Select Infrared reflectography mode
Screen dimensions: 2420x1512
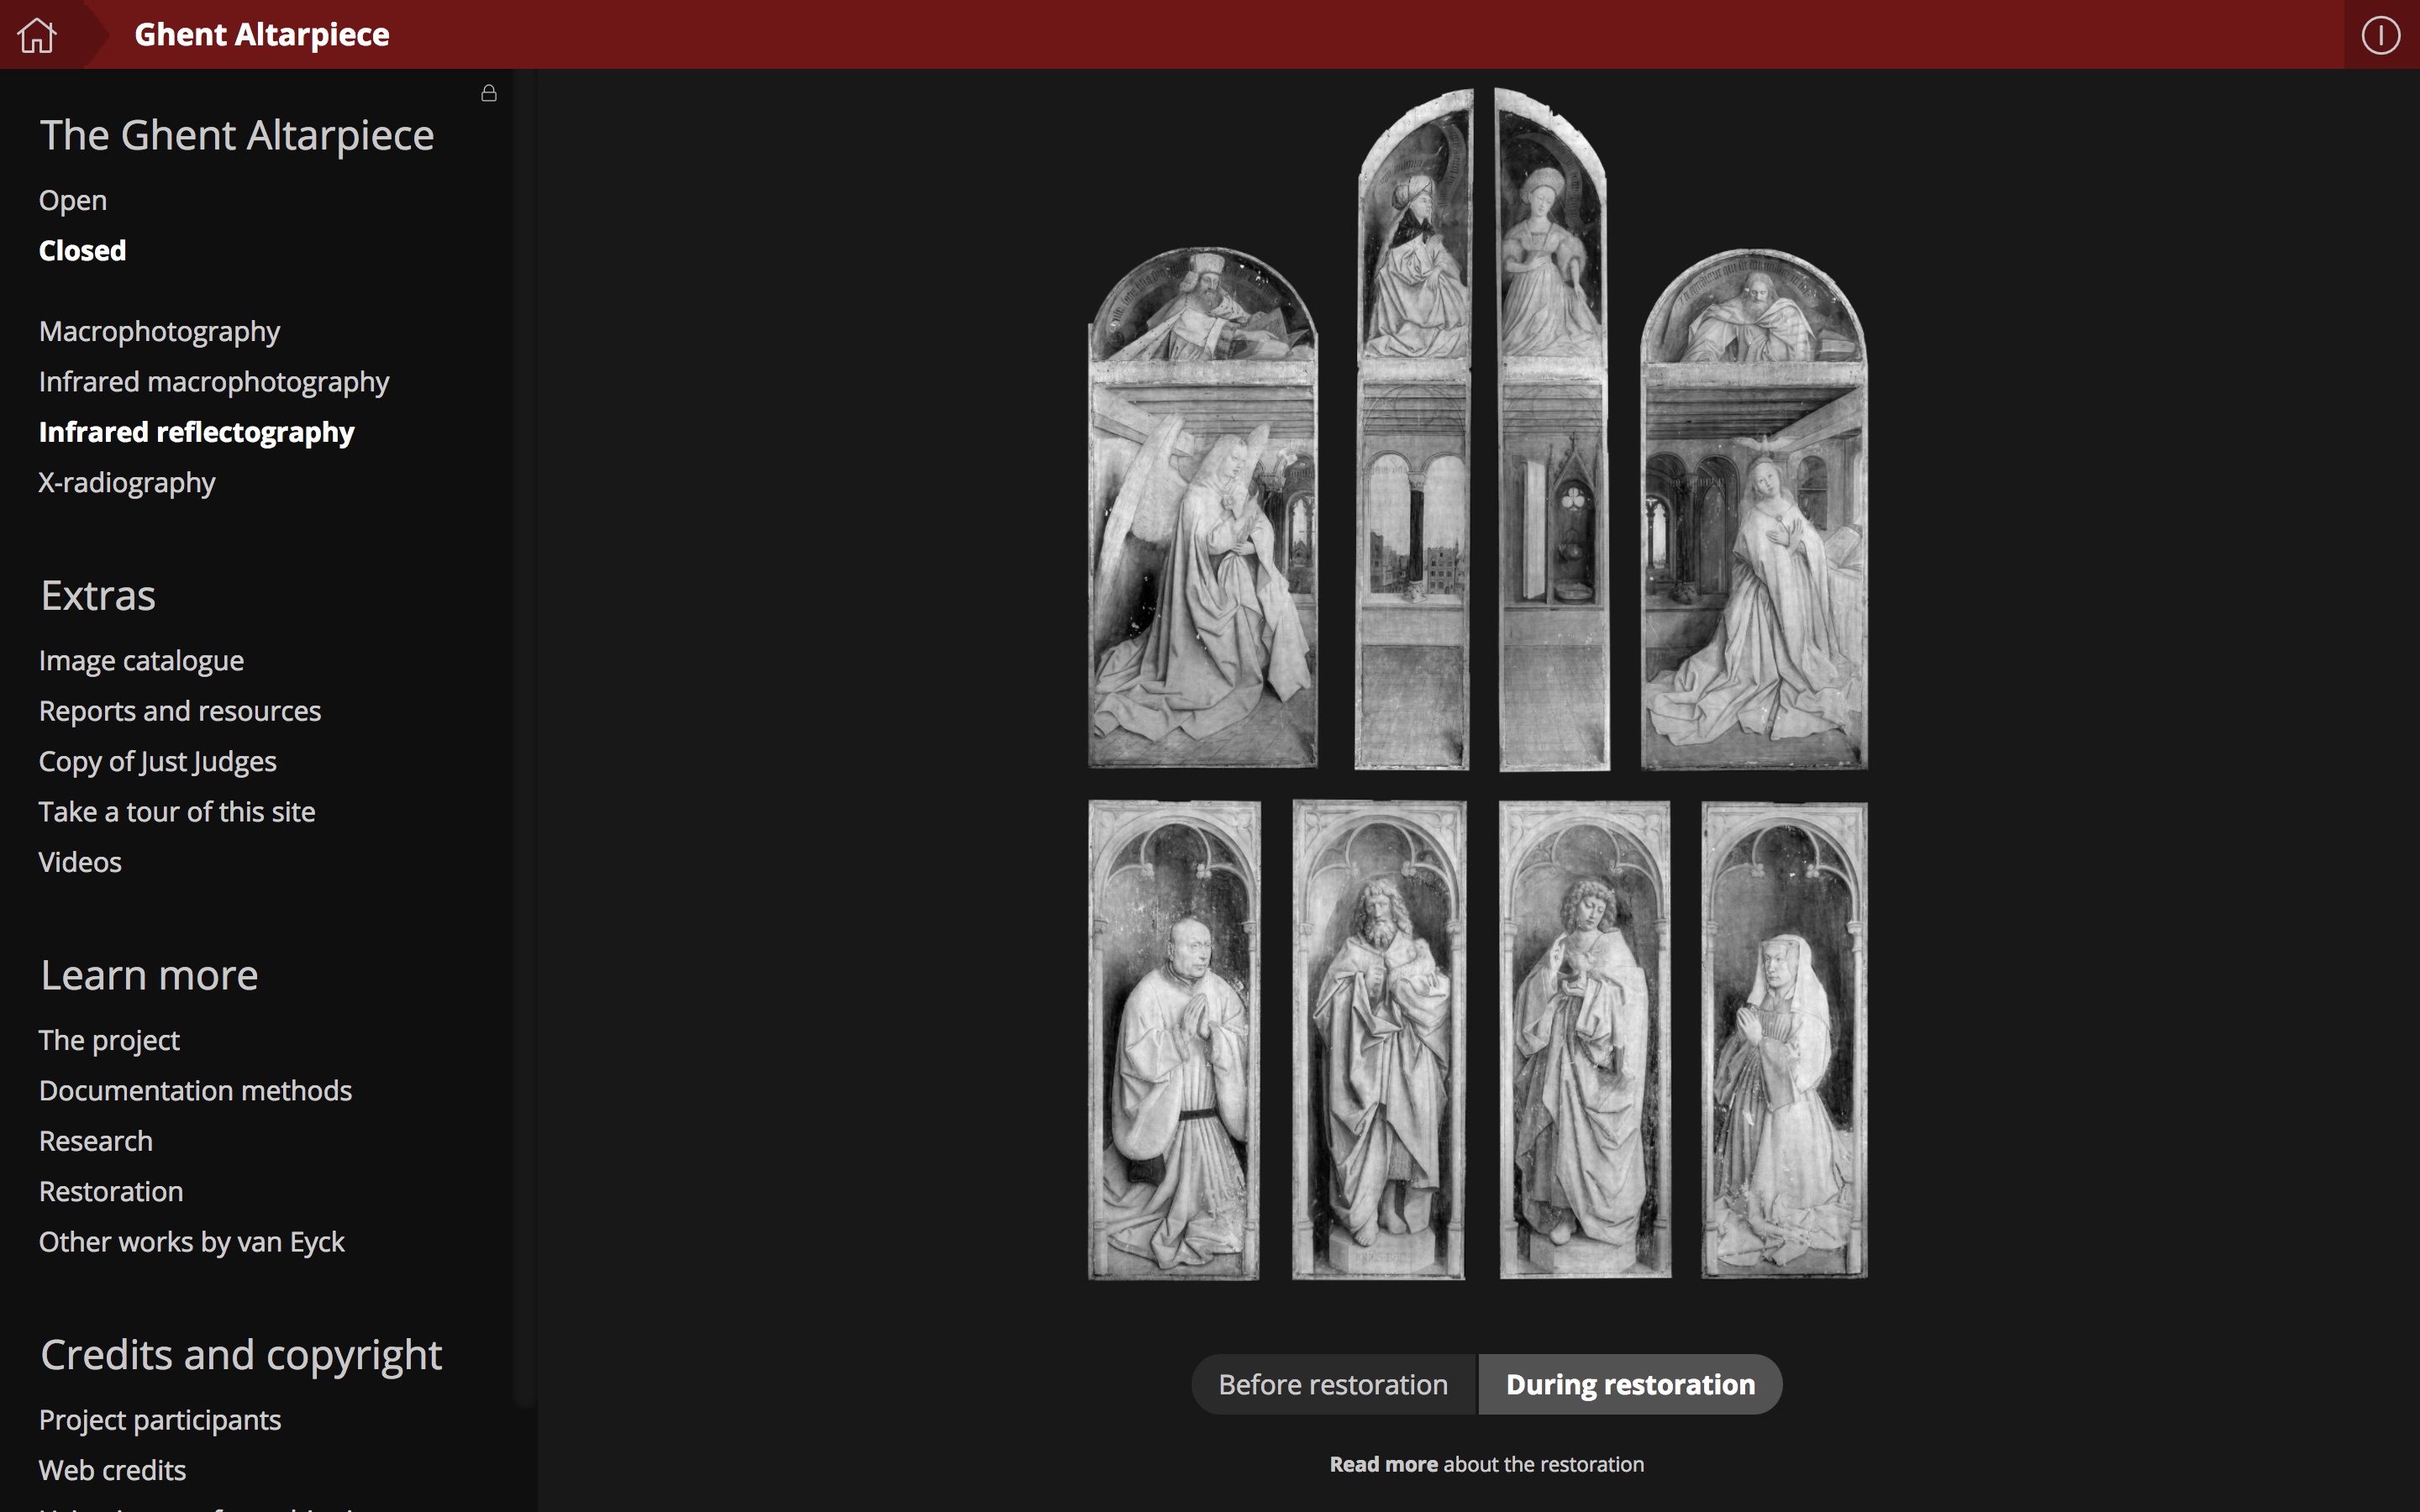(197, 432)
